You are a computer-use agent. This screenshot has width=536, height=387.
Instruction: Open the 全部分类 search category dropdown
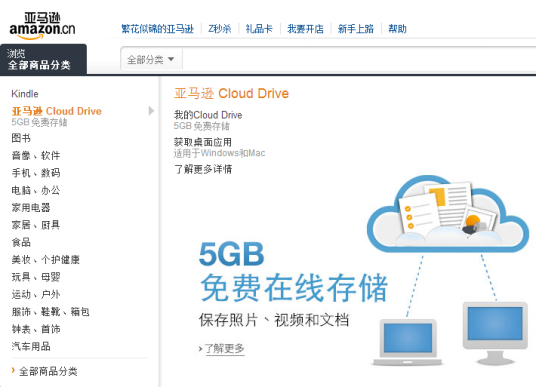(x=151, y=60)
